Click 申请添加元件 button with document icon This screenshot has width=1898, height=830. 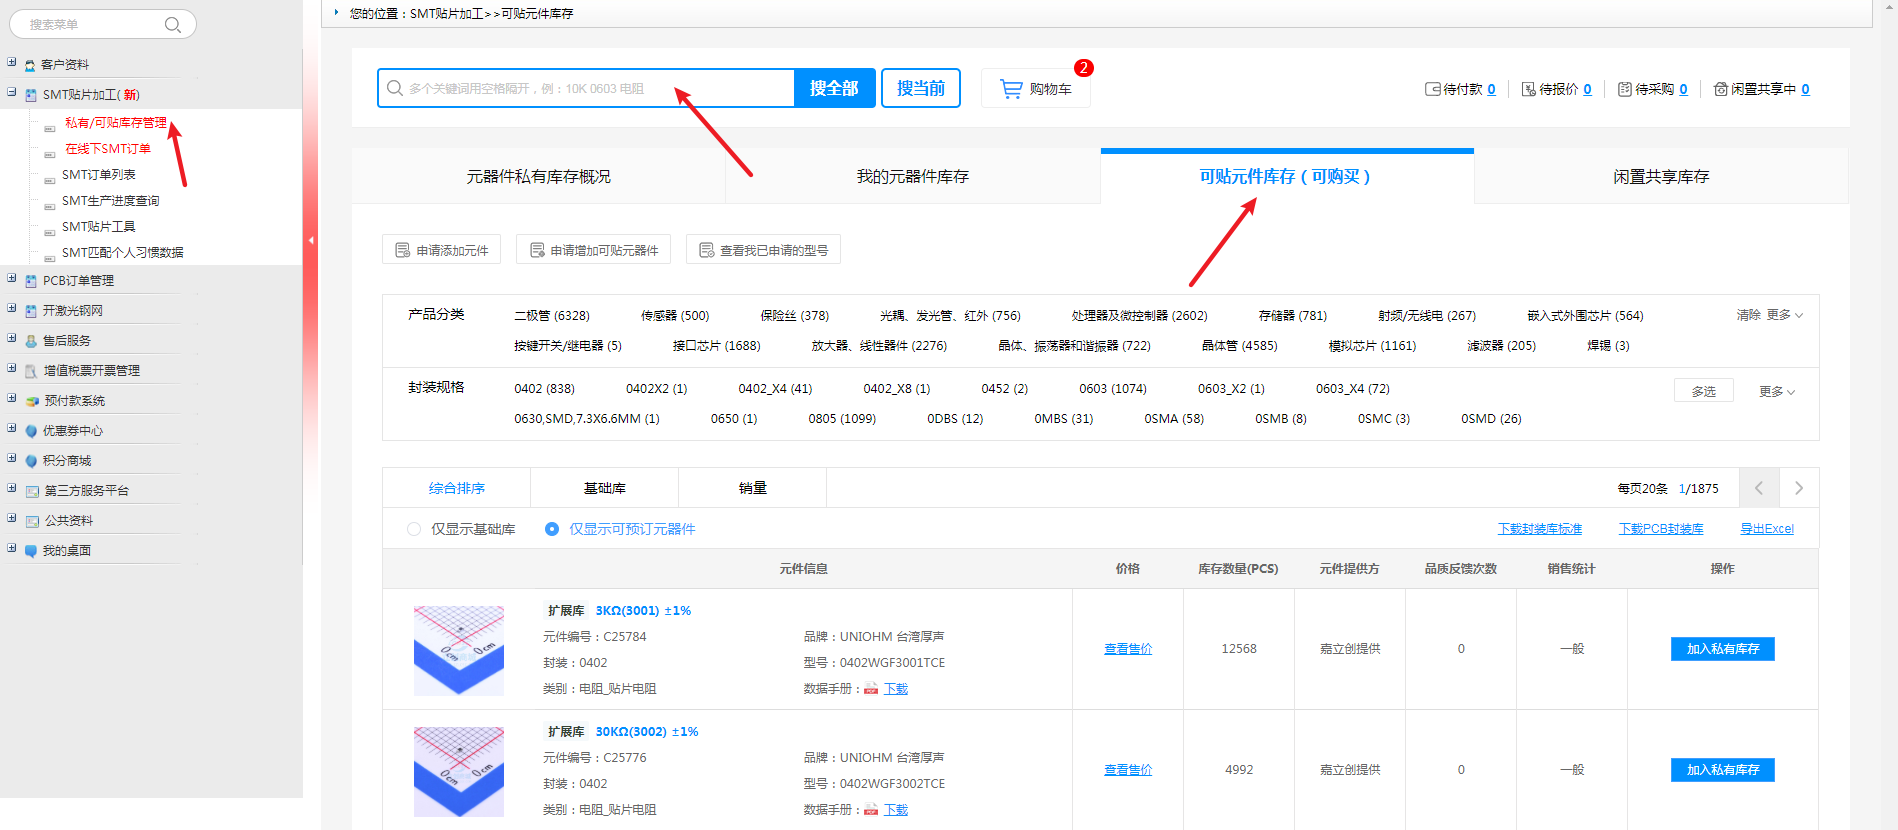pyautogui.click(x=443, y=250)
